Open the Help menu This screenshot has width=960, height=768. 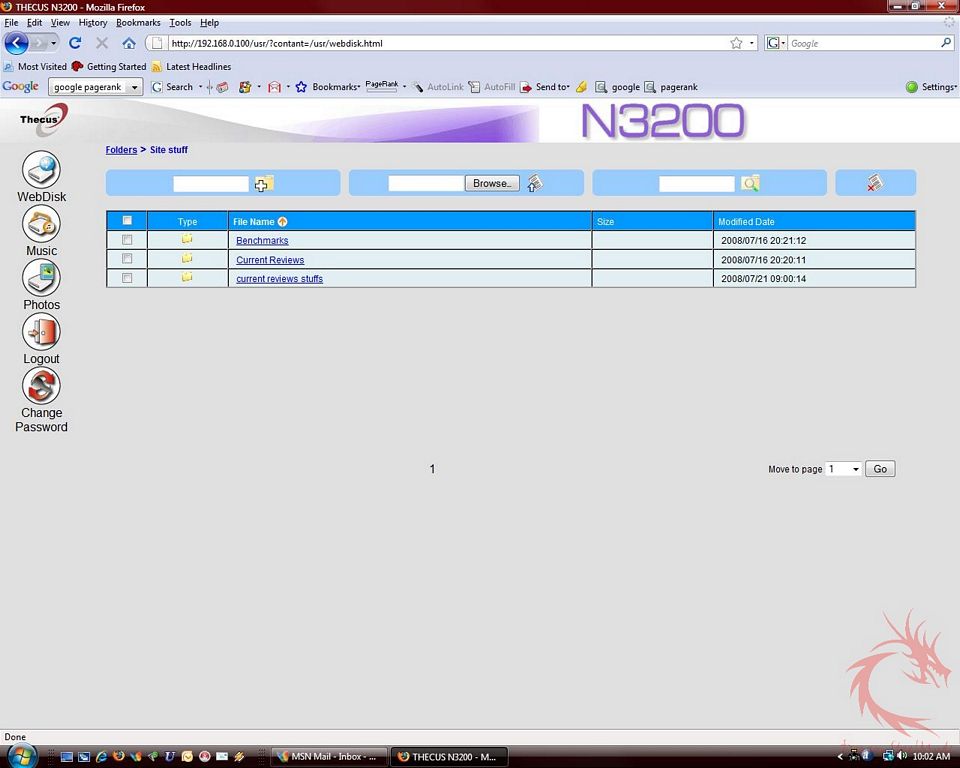209,23
